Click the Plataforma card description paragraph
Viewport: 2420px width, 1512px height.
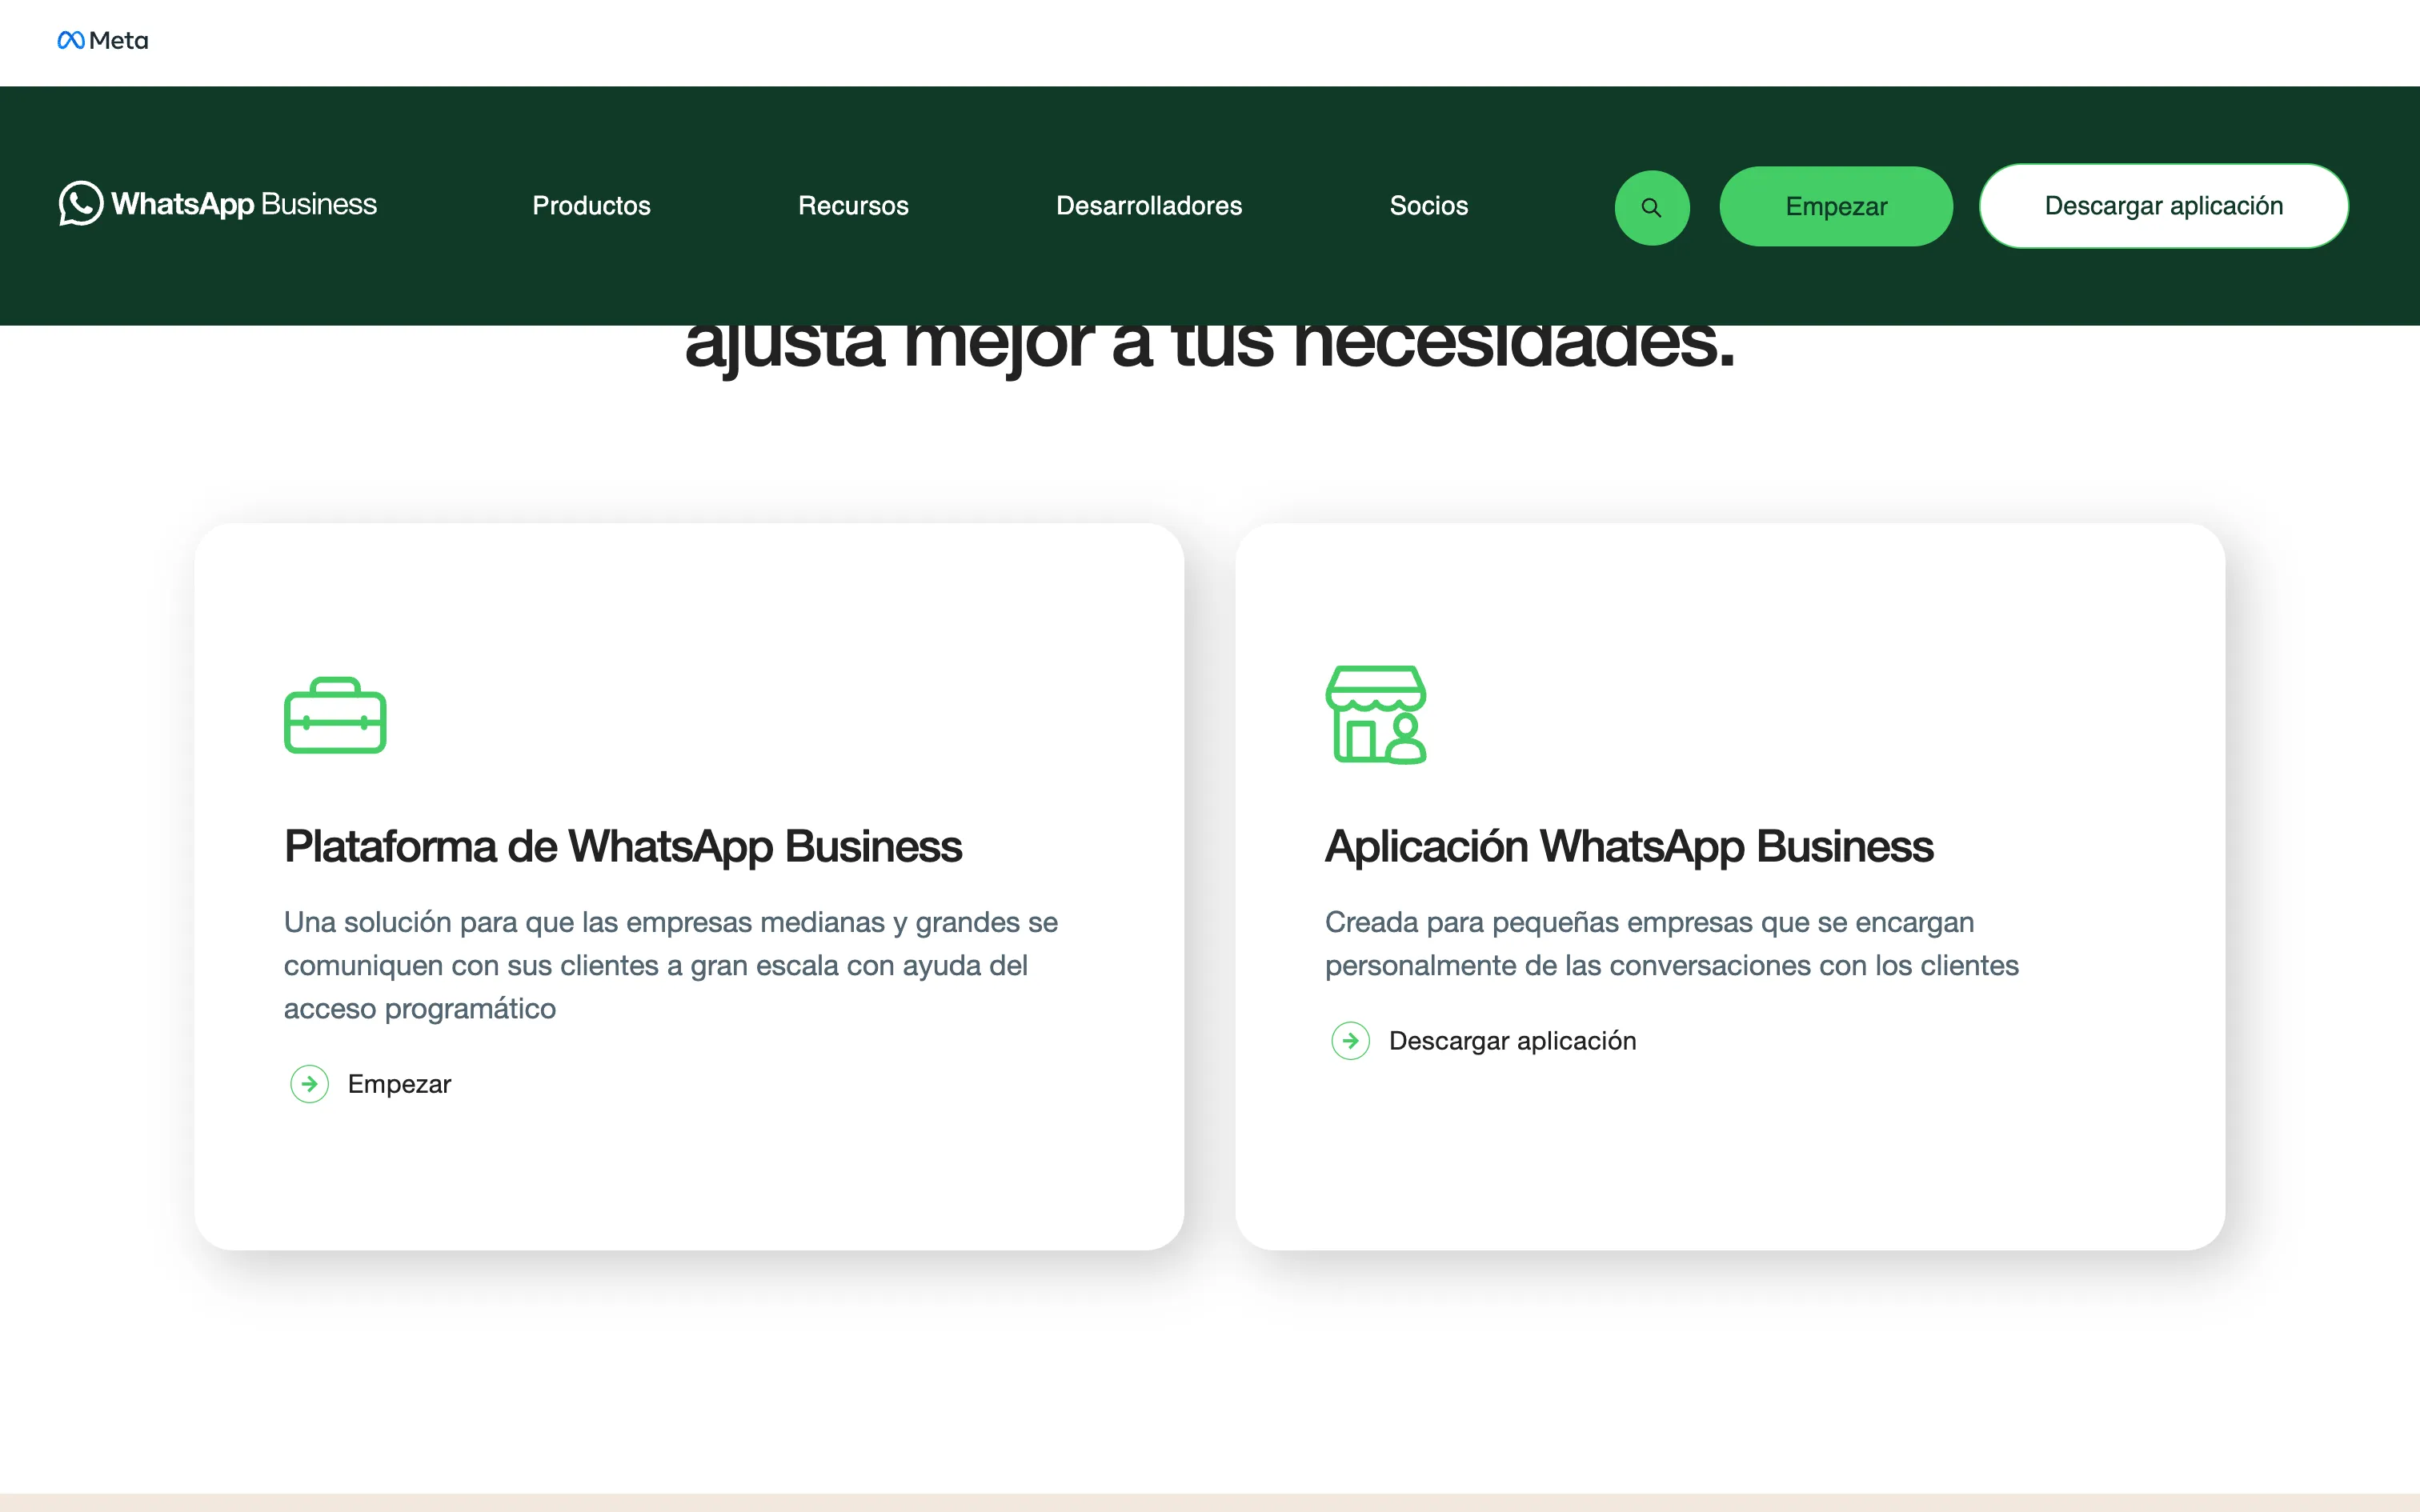point(670,965)
